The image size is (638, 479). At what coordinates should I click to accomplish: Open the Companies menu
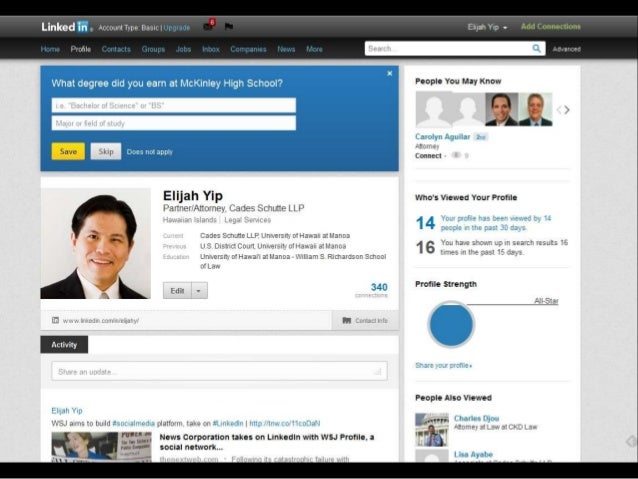pyautogui.click(x=248, y=49)
